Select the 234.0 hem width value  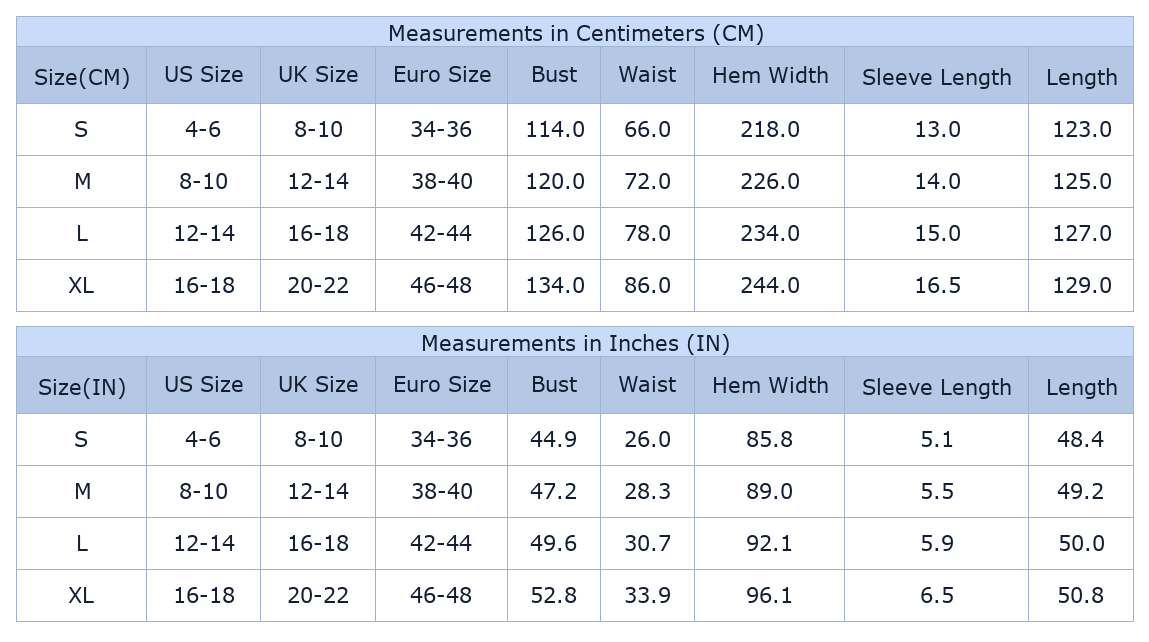tap(770, 233)
